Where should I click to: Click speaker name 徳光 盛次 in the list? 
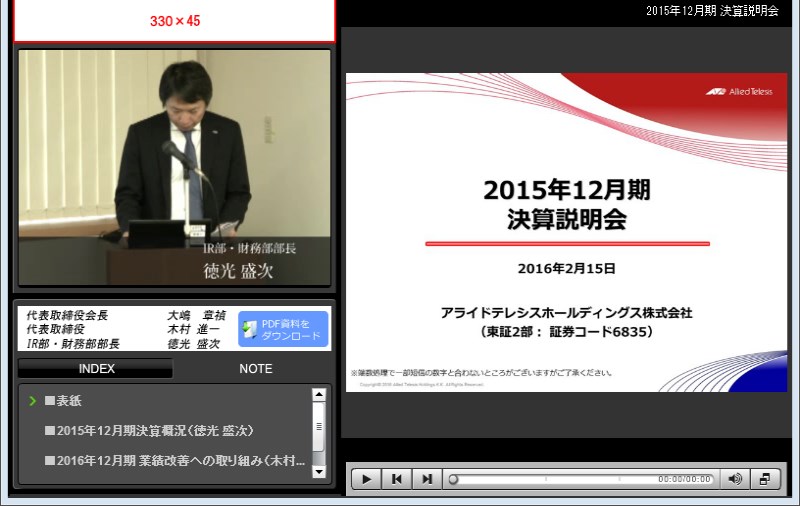pos(194,344)
